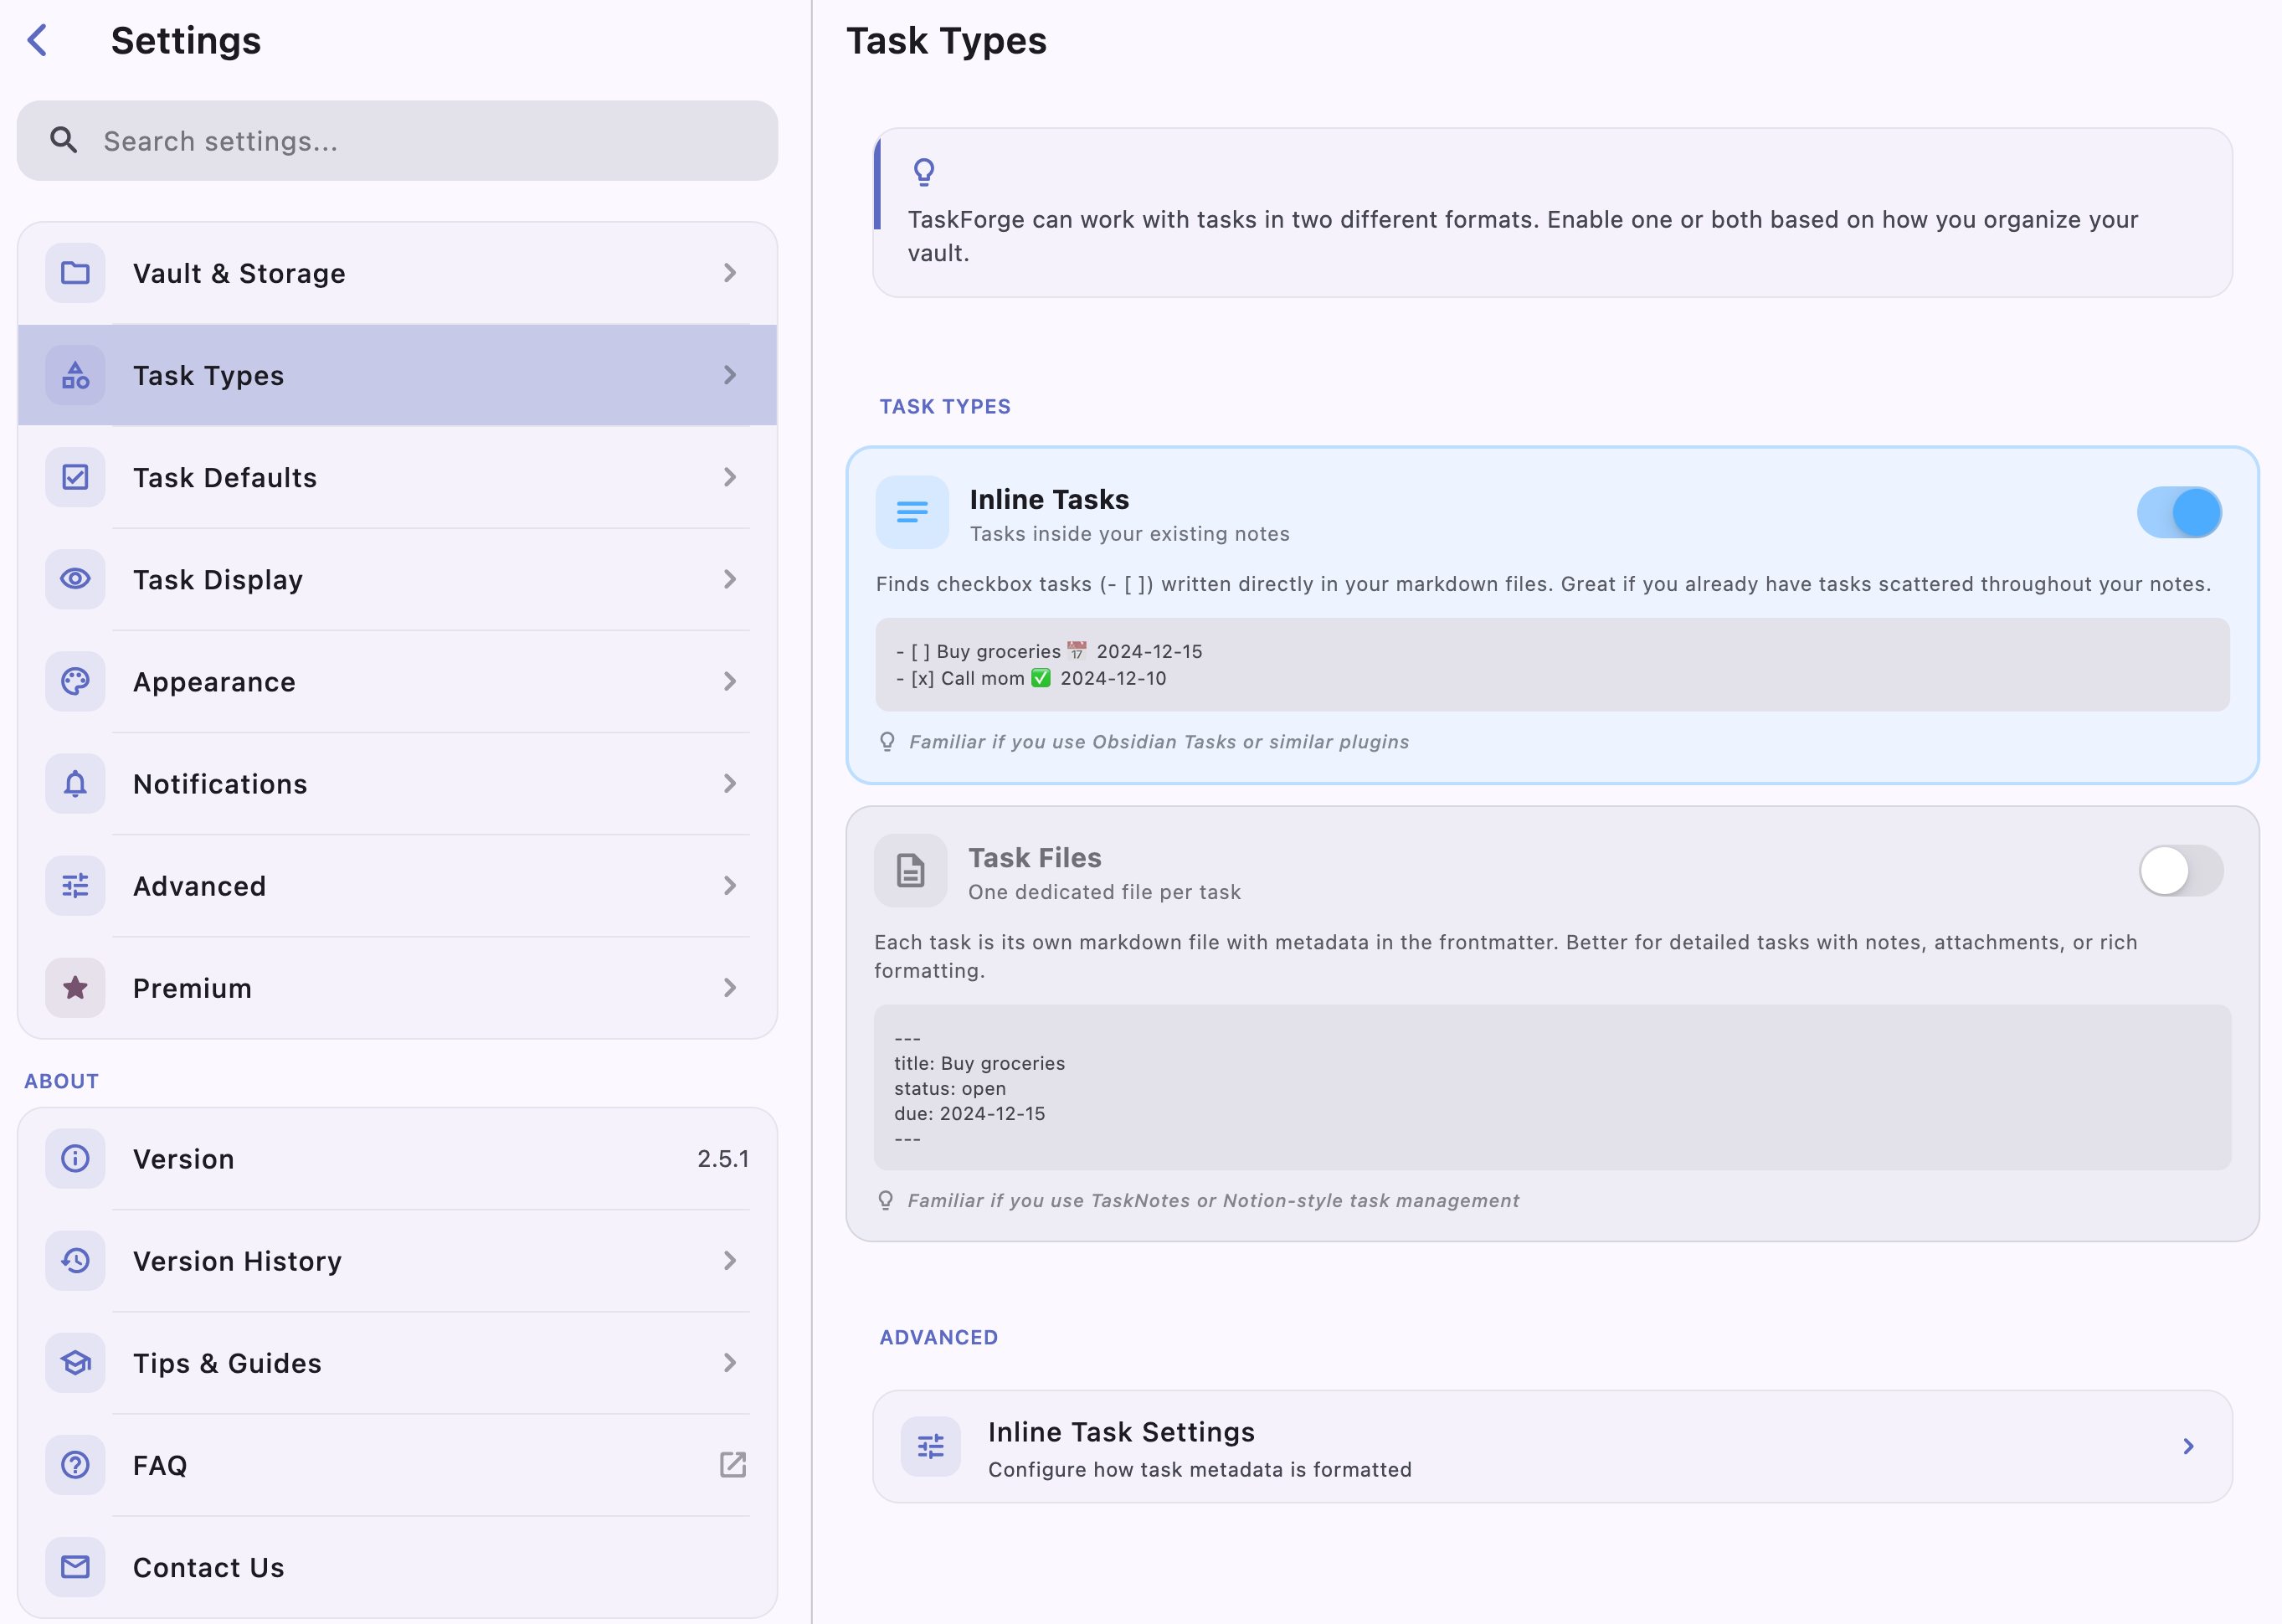Select the Task Types menu item

[397, 375]
